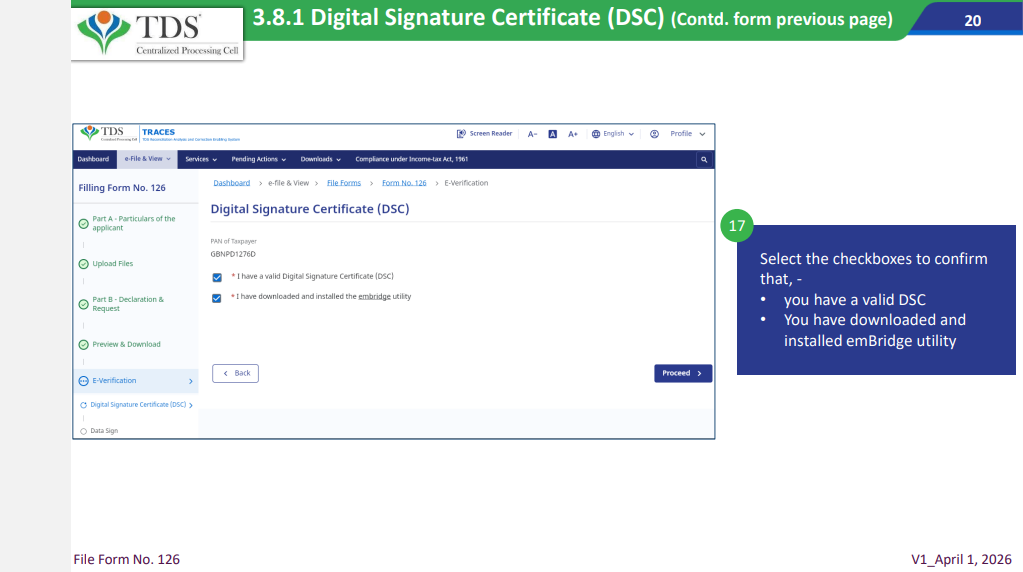Click the Screen Reader icon
This screenshot has height=572, width=1023.
tap(461, 133)
